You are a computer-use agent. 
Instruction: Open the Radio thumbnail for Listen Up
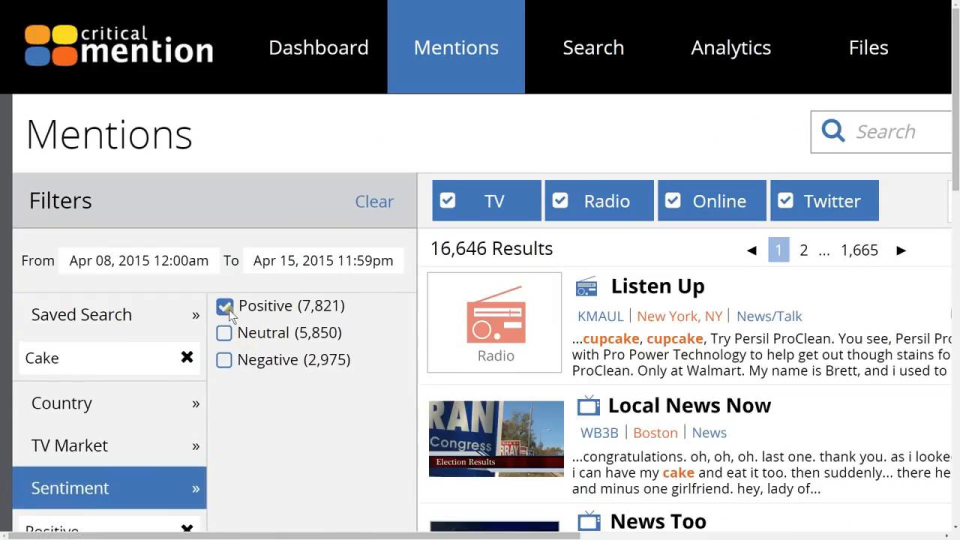click(x=495, y=323)
